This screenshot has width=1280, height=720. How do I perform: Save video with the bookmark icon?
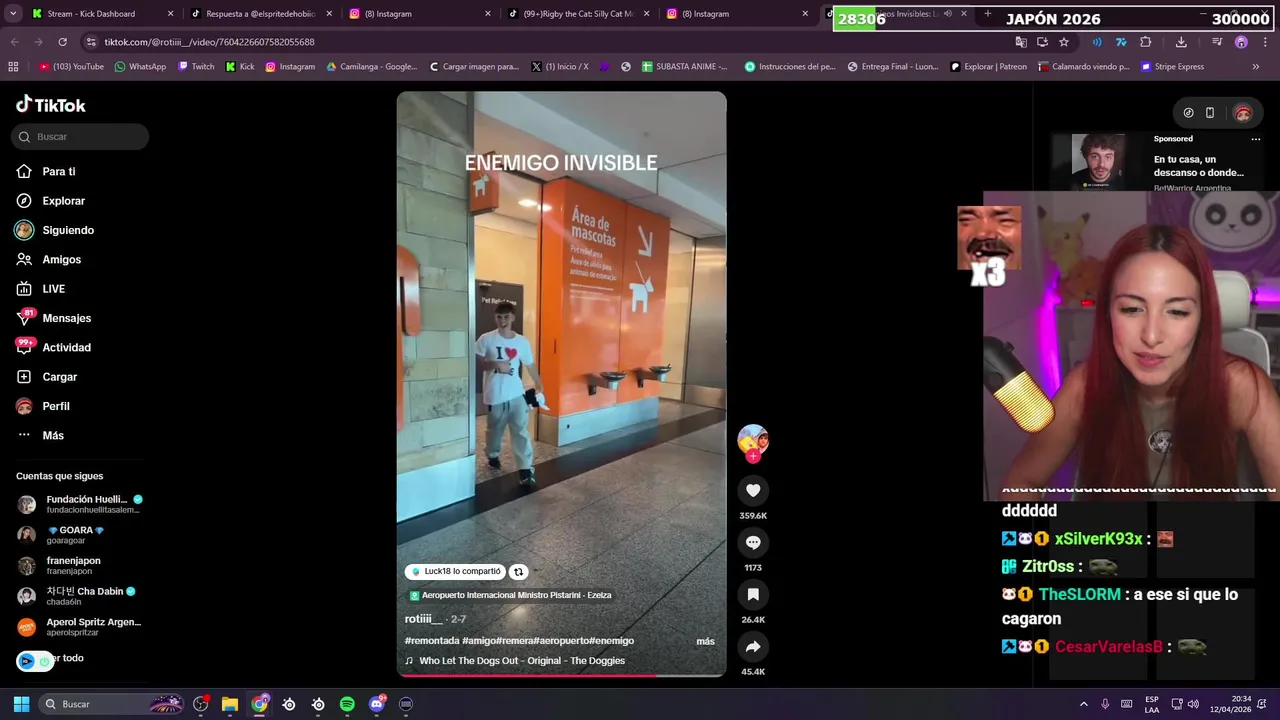tap(753, 594)
